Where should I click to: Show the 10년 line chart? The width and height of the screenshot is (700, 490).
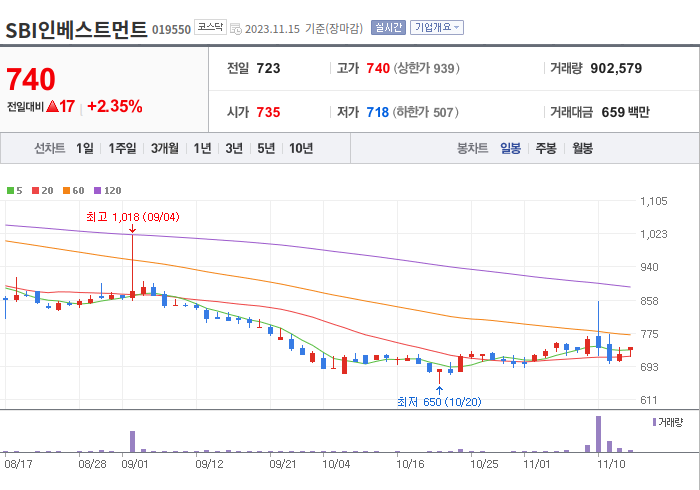click(301, 148)
